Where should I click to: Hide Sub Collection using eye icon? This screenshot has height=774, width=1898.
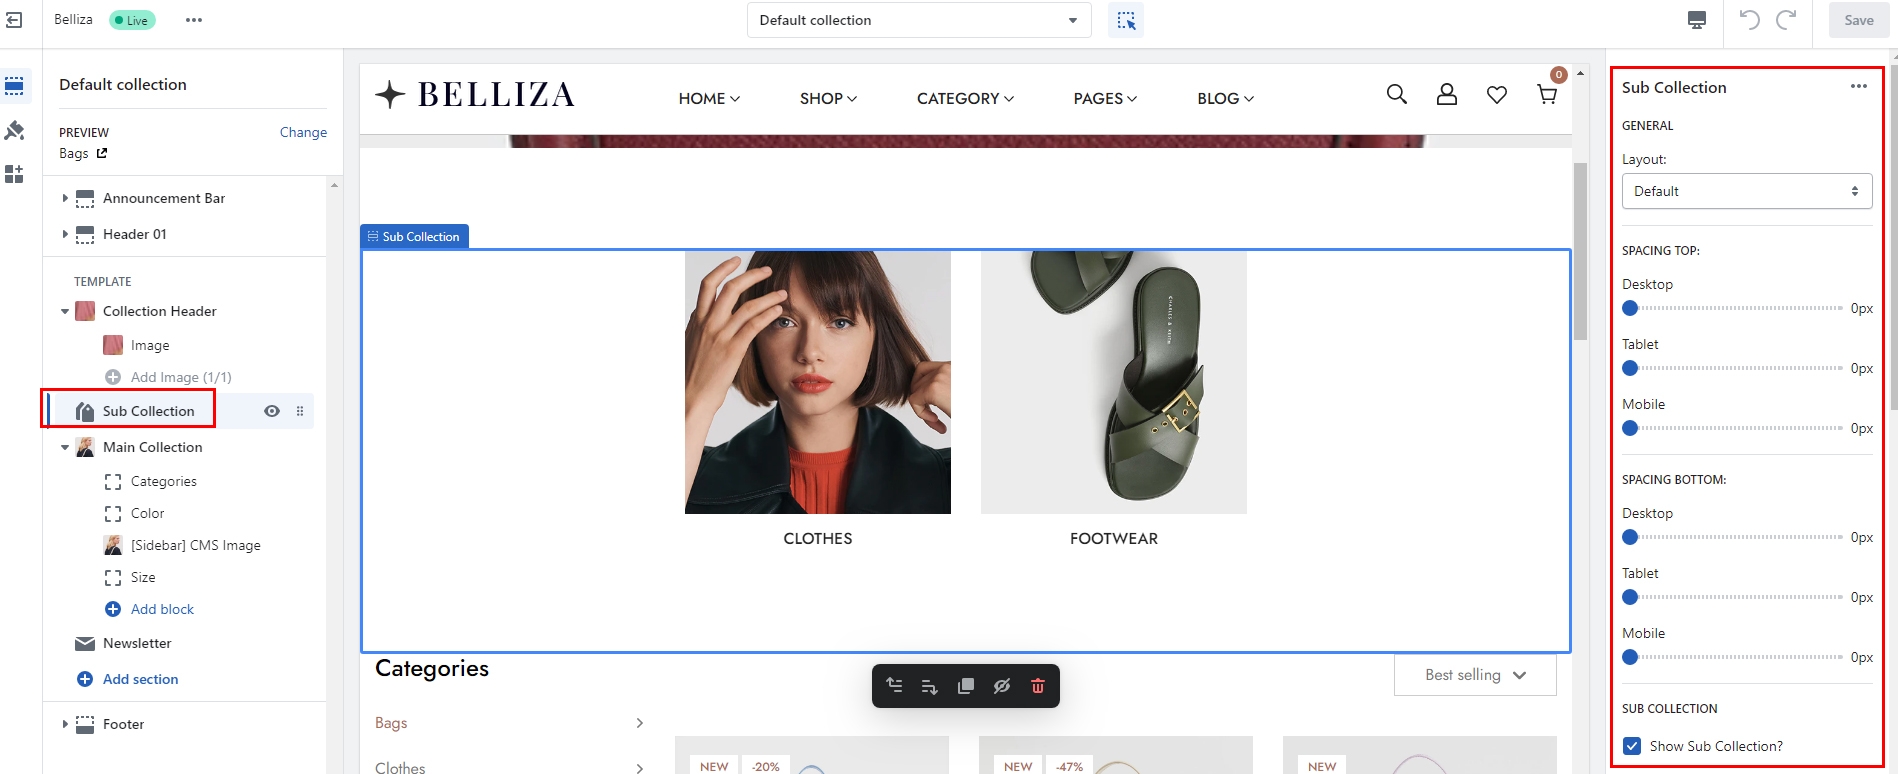[x=271, y=411]
